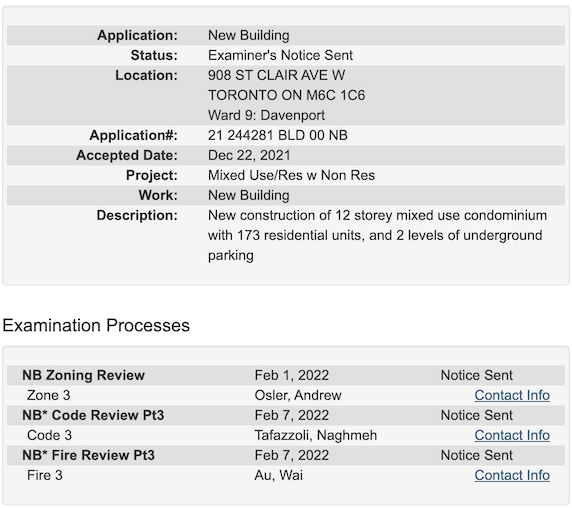Click the Zone 3 row label

click(x=49, y=395)
